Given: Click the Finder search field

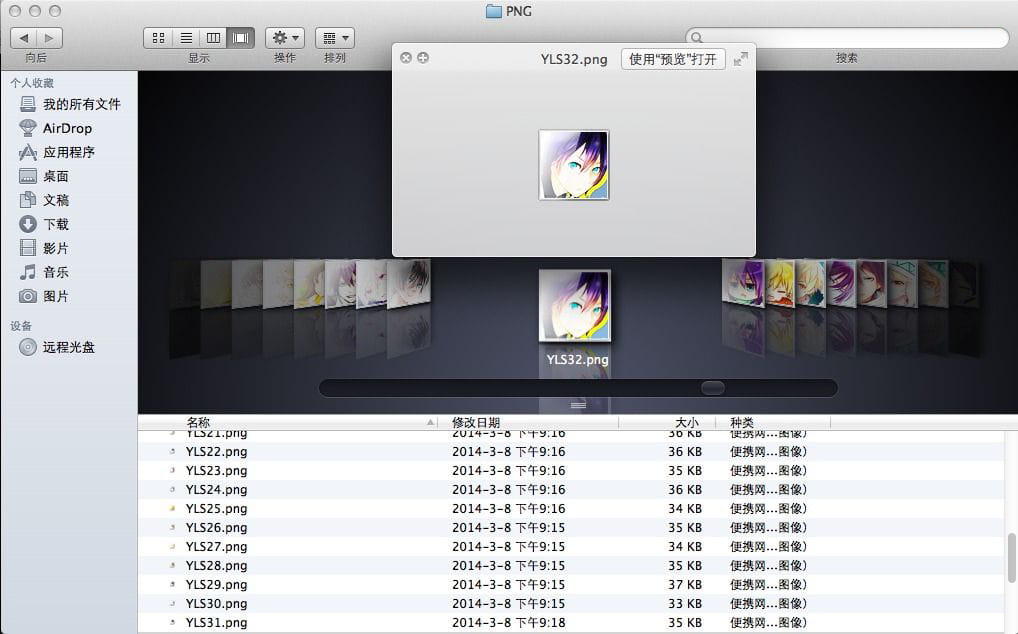Looking at the screenshot, I should (x=847, y=38).
